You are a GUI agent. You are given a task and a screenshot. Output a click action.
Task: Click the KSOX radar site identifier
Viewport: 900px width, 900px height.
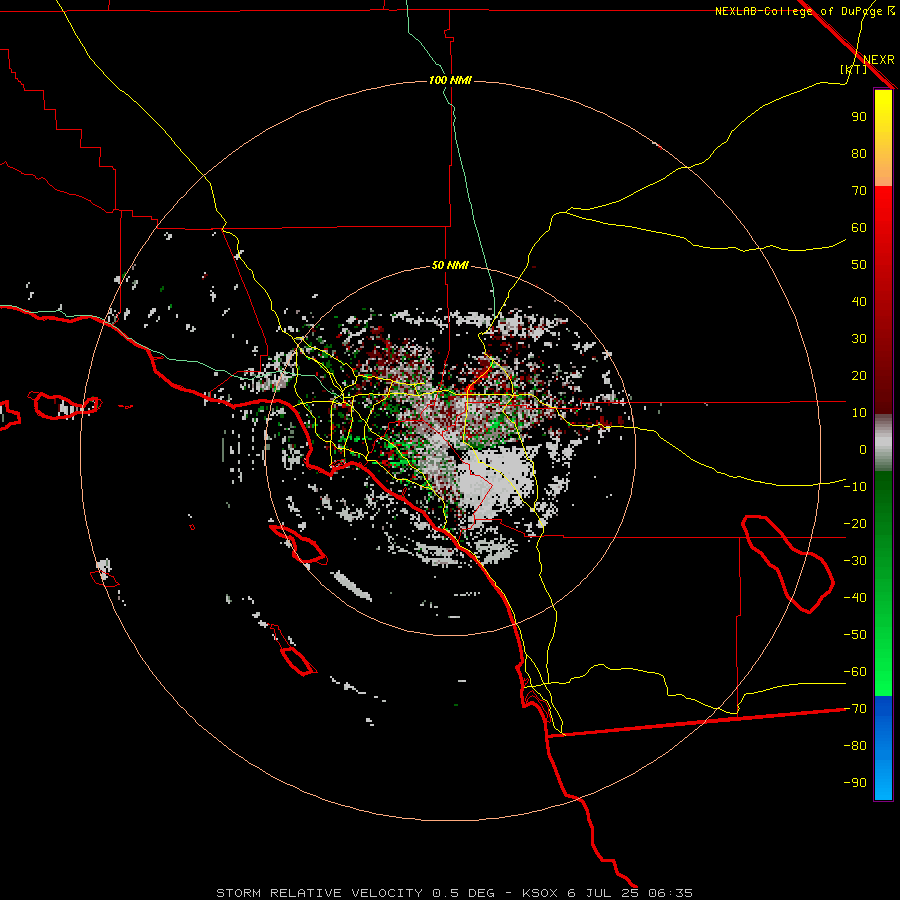pyautogui.click(x=540, y=893)
